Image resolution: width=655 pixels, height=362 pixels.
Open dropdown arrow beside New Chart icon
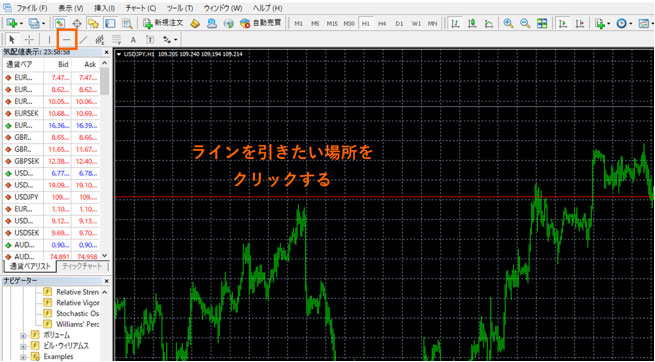pos(21,23)
